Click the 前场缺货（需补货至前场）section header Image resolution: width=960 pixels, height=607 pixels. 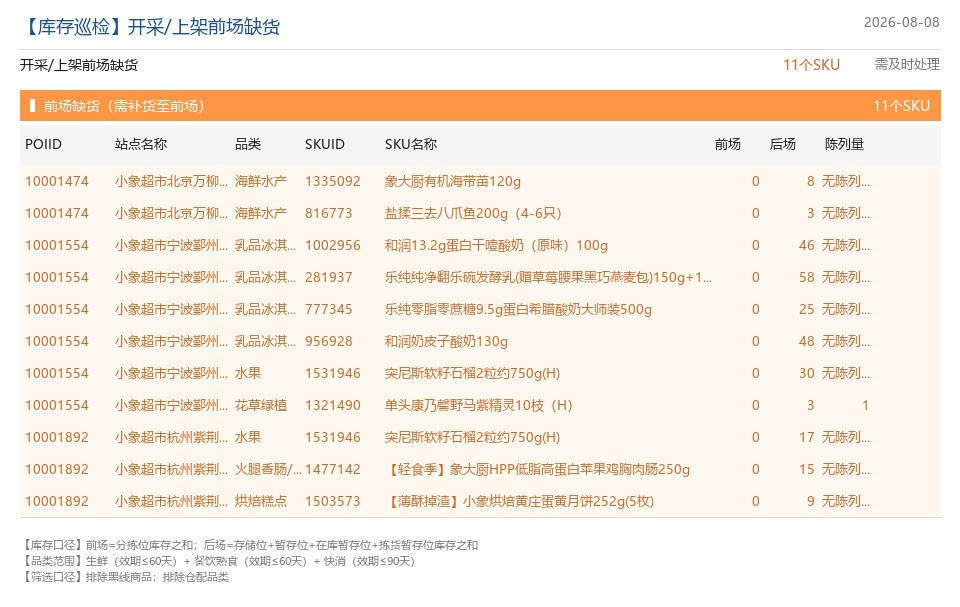(x=480, y=106)
